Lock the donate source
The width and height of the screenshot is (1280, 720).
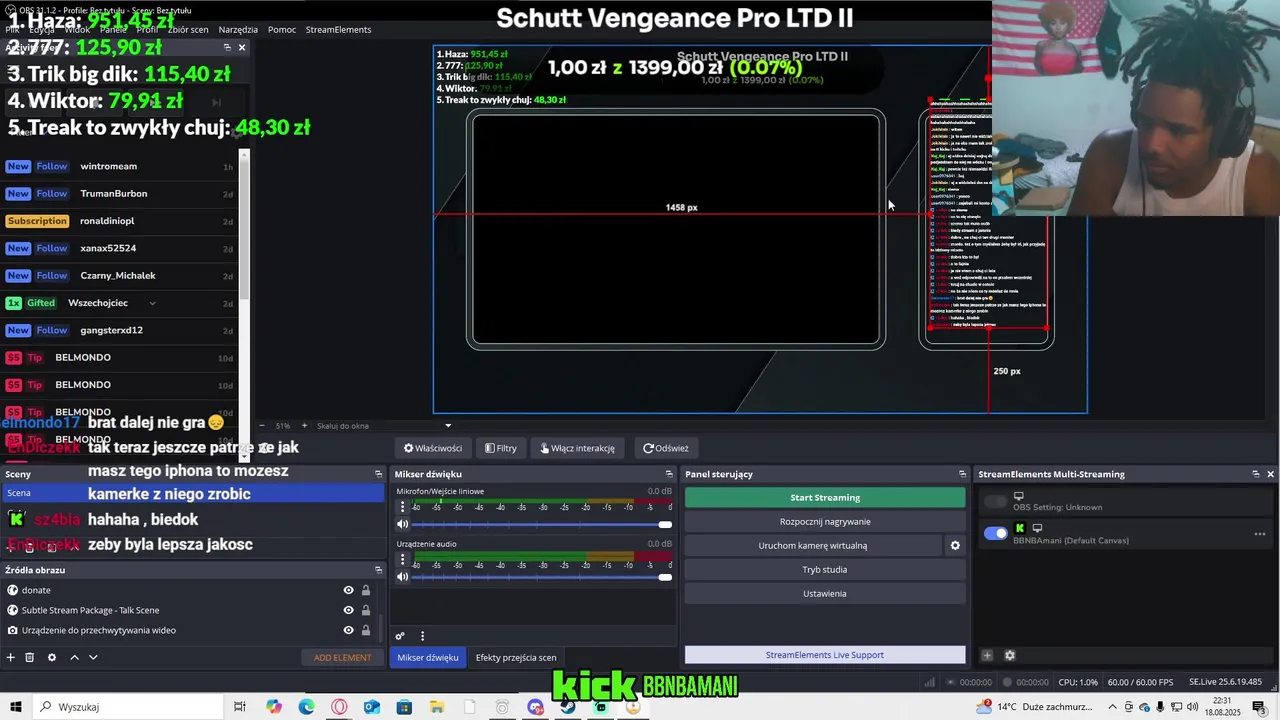366,590
